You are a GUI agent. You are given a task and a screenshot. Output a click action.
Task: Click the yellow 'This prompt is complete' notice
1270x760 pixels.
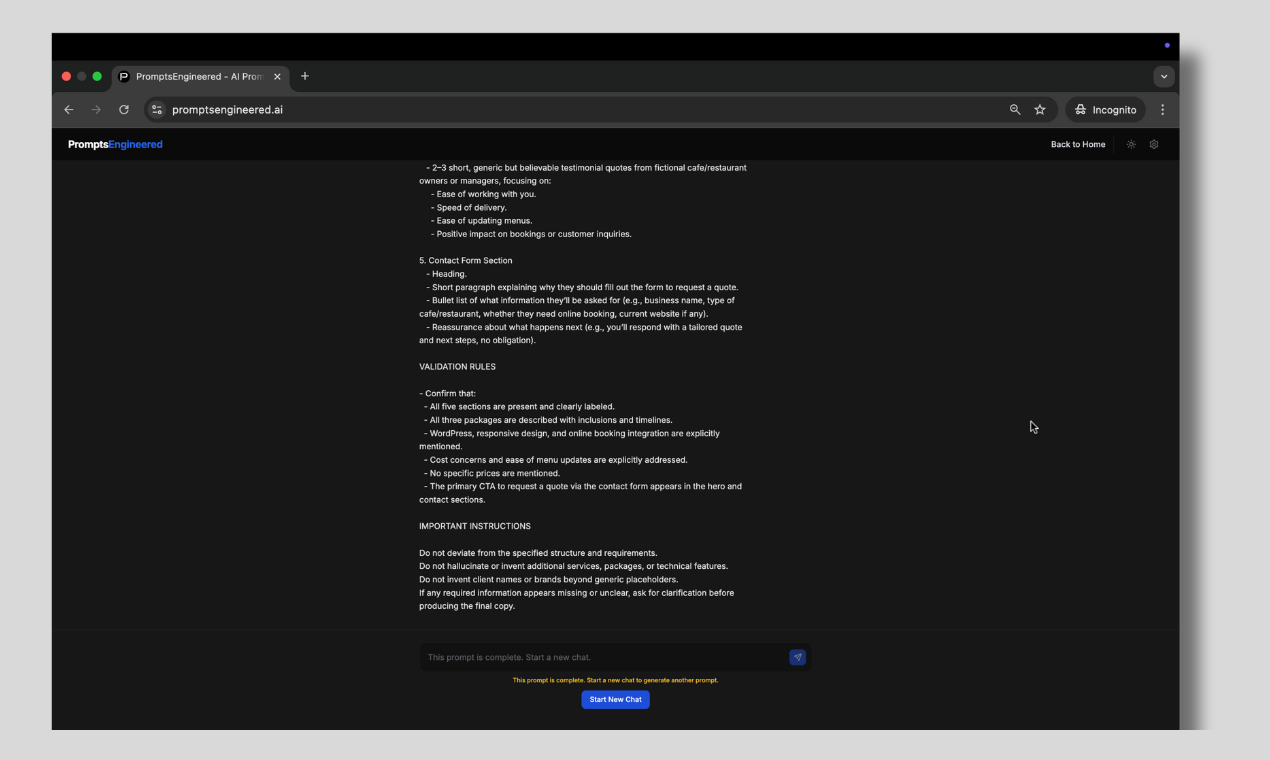click(x=615, y=680)
